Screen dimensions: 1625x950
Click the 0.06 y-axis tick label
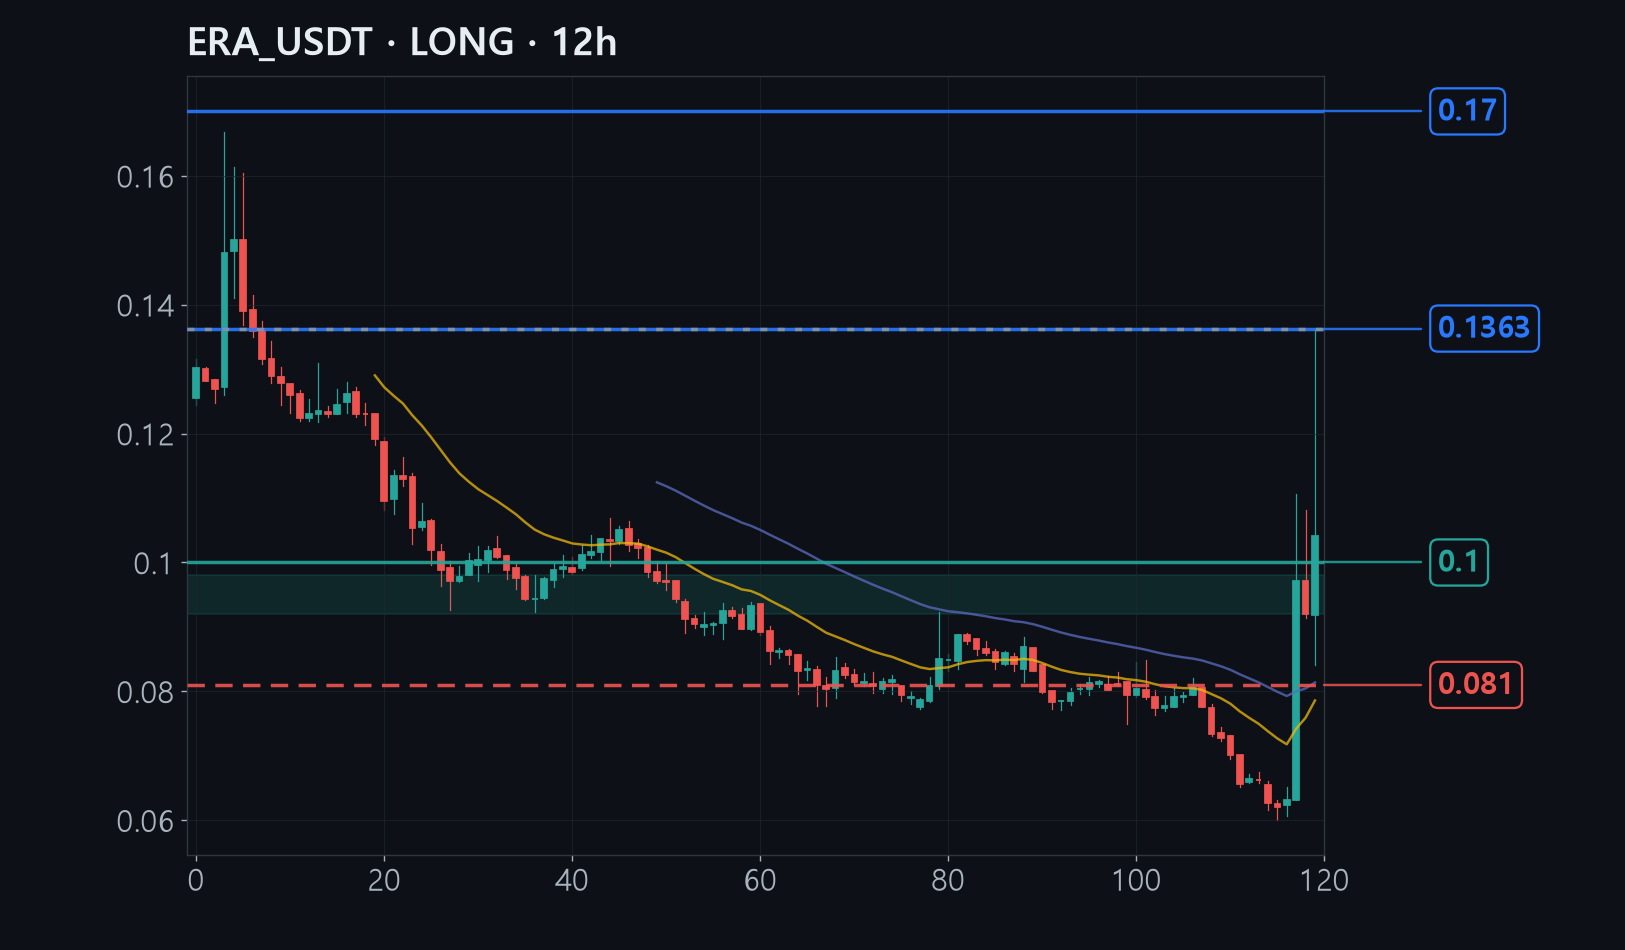[145, 822]
